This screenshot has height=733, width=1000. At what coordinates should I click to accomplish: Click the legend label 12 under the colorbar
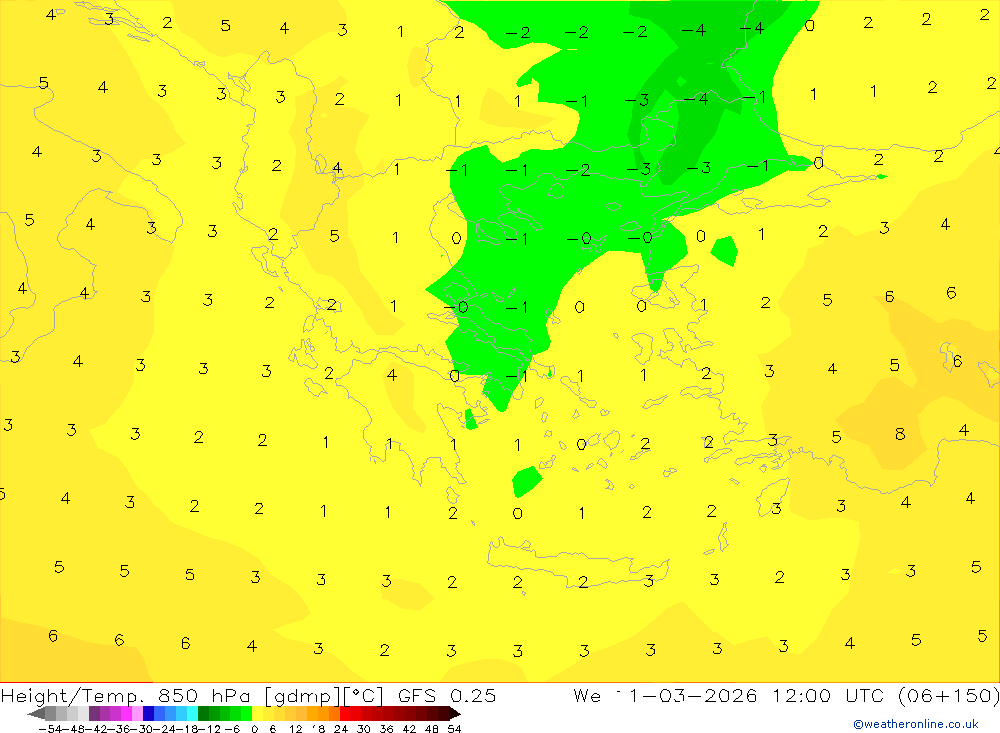[x=295, y=729]
